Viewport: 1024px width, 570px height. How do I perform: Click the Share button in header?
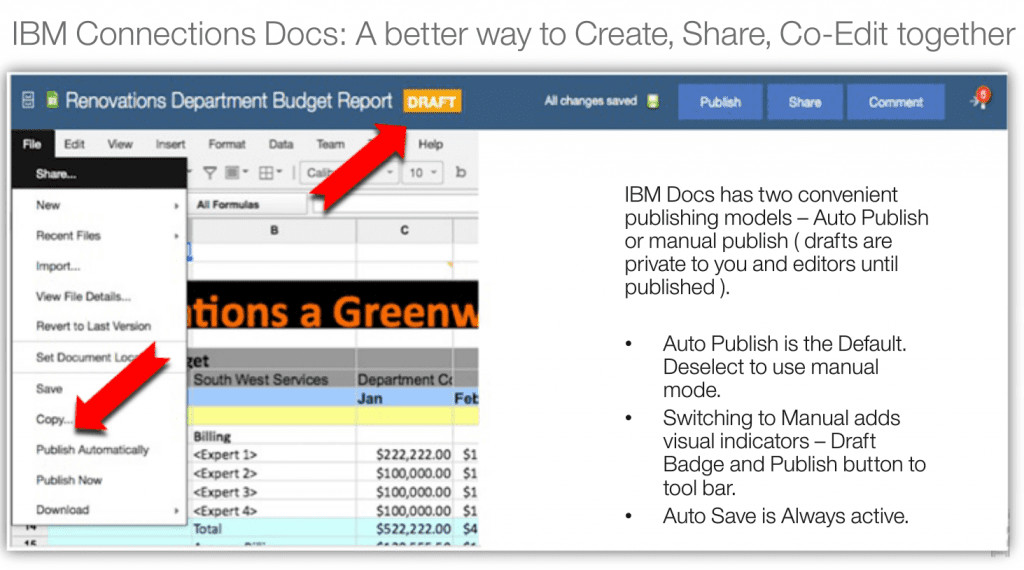pos(805,102)
